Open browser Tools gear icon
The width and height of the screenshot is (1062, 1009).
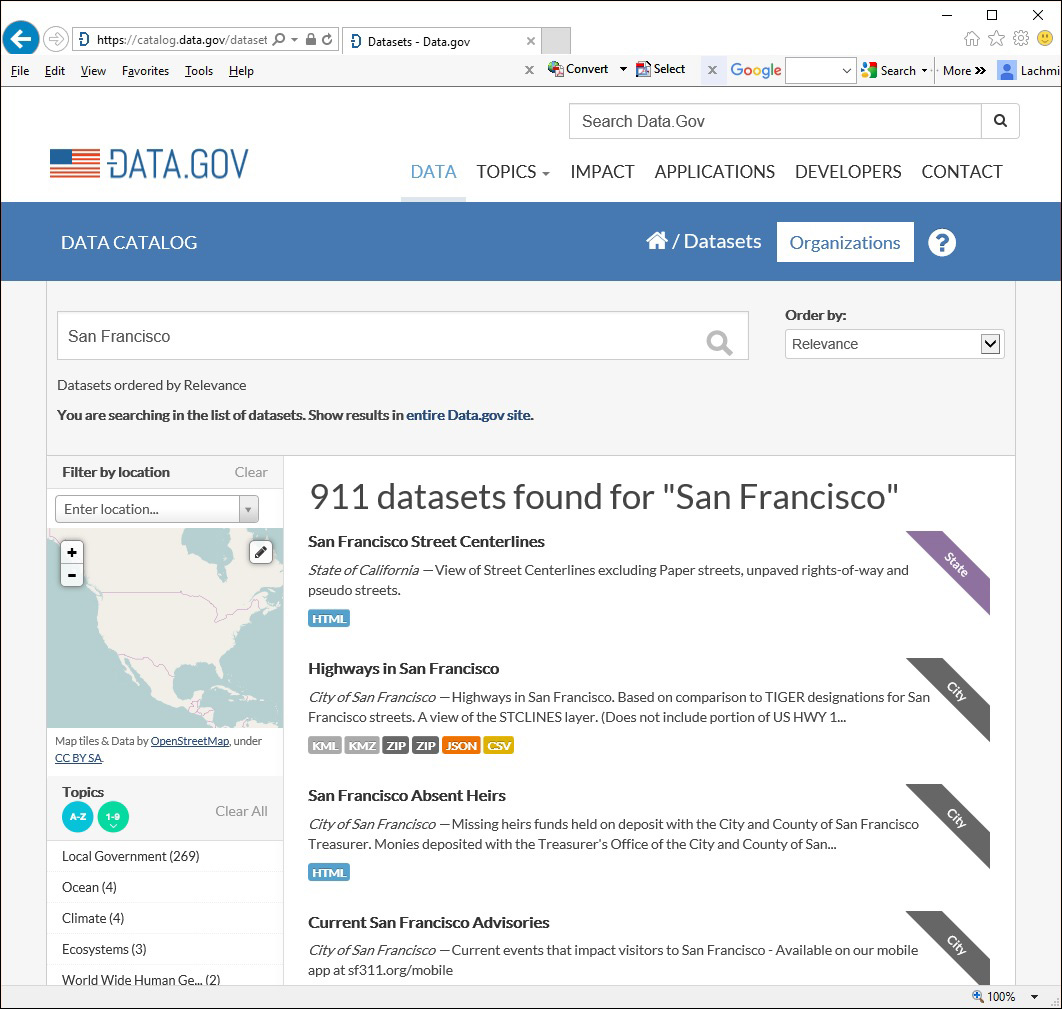coord(1021,39)
